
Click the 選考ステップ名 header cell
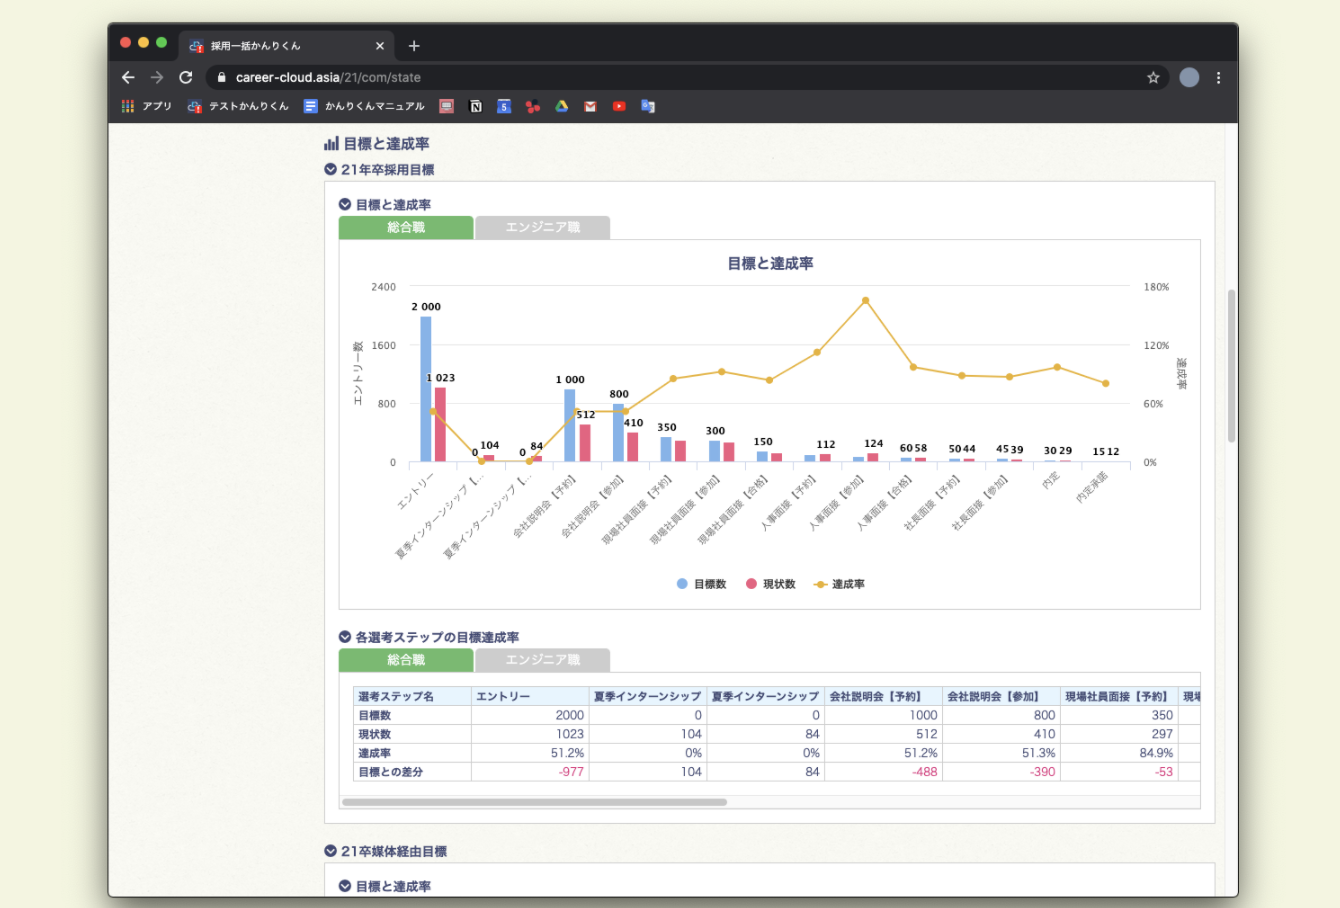point(412,696)
